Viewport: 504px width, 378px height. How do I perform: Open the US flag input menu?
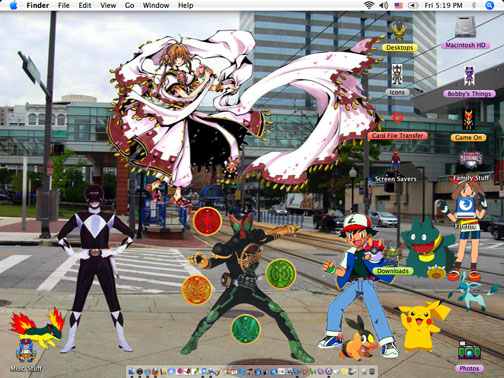pos(398,5)
